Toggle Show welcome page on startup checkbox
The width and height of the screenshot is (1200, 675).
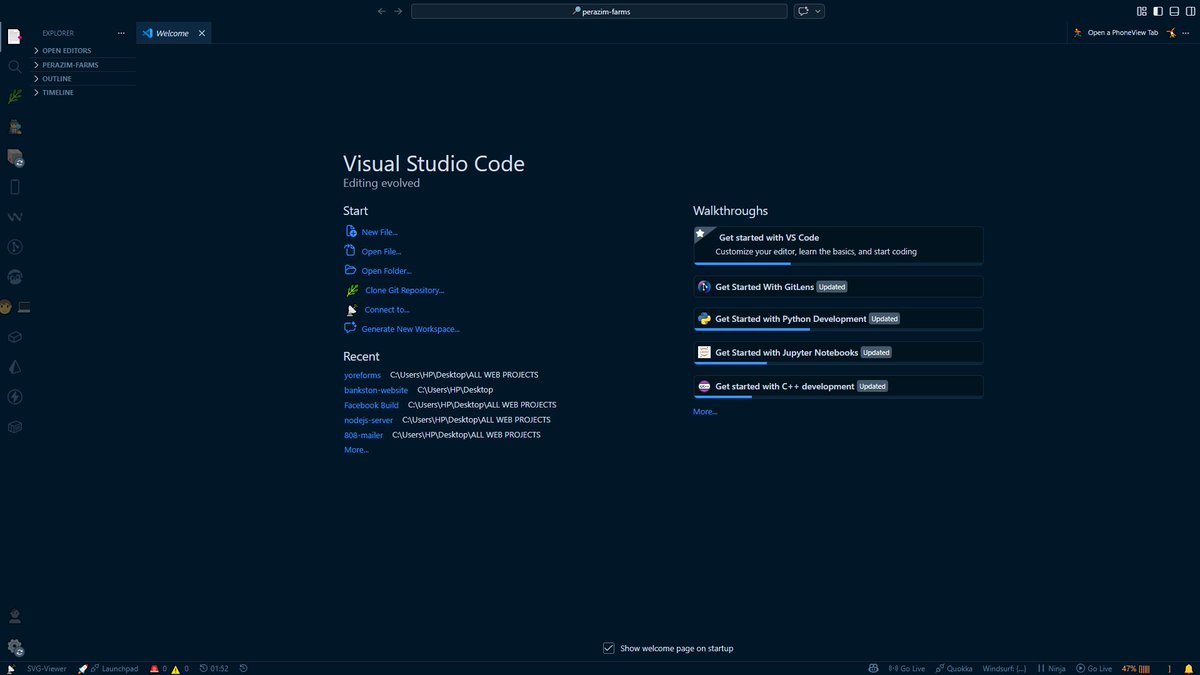tap(608, 648)
